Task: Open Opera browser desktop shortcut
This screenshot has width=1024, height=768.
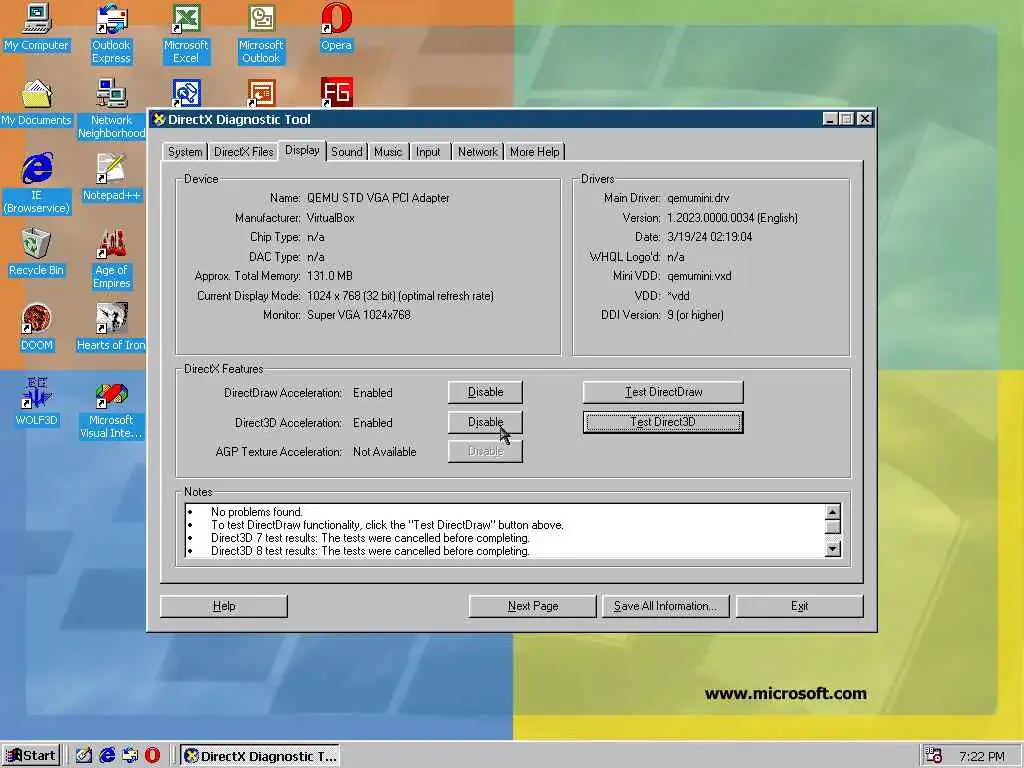Action: [336, 27]
